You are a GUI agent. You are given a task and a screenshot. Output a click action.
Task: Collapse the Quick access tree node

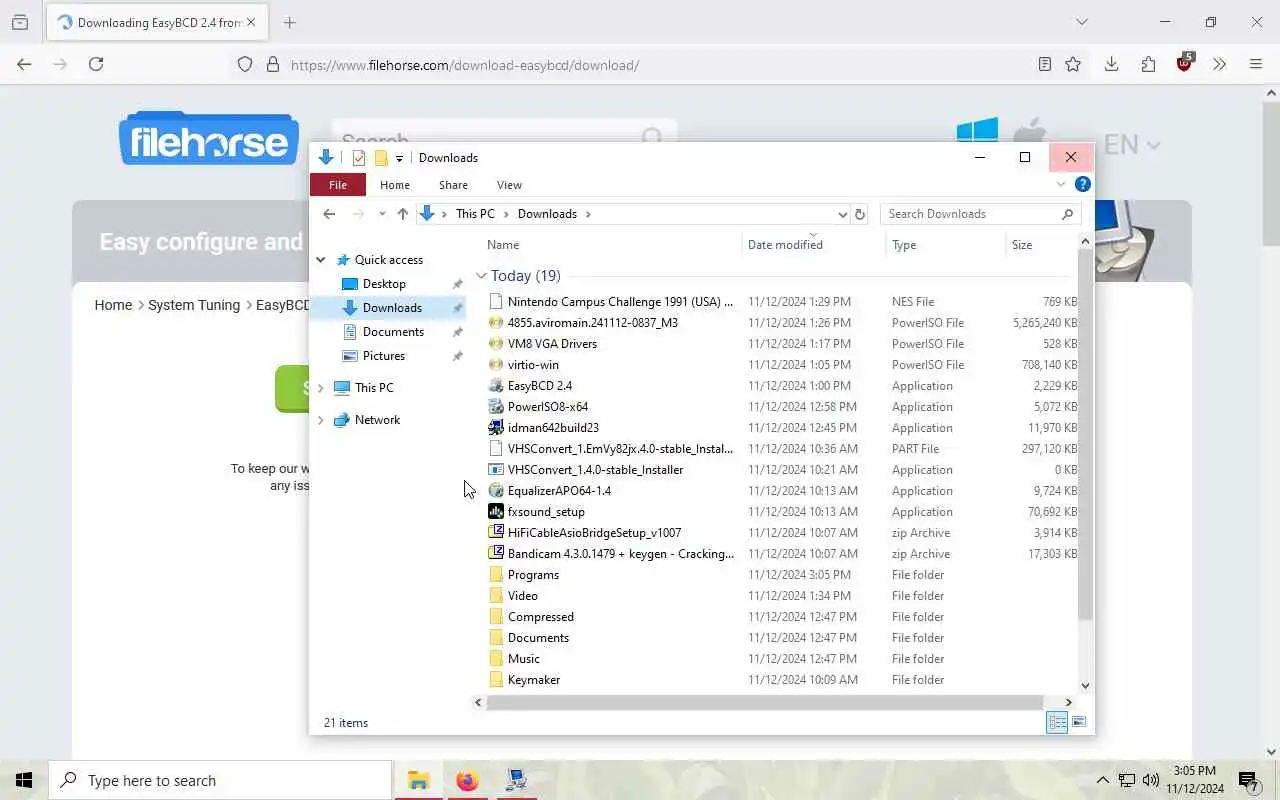pos(321,260)
